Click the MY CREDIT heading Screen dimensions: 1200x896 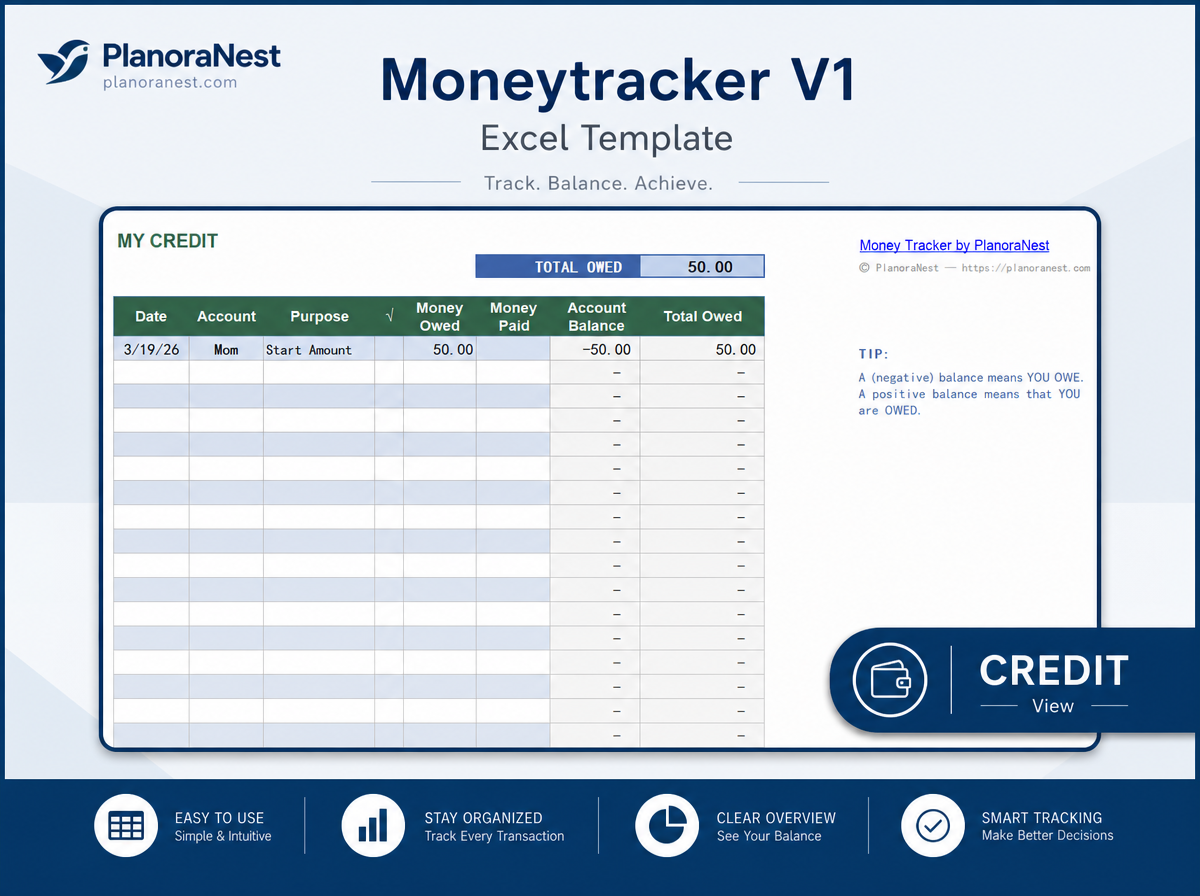coord(167,241)
